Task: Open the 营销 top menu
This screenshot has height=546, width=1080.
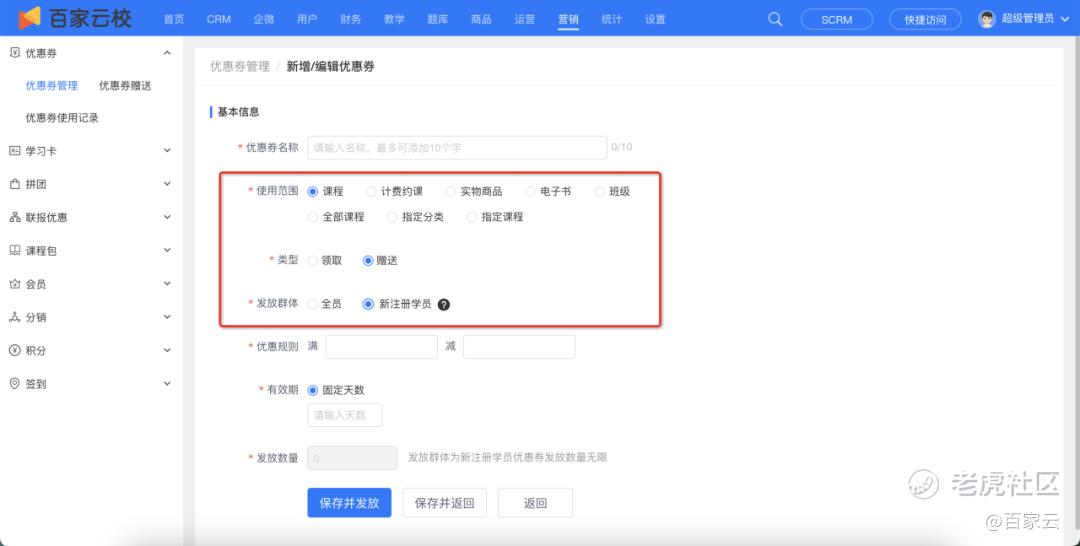Action: pos(568,19)
